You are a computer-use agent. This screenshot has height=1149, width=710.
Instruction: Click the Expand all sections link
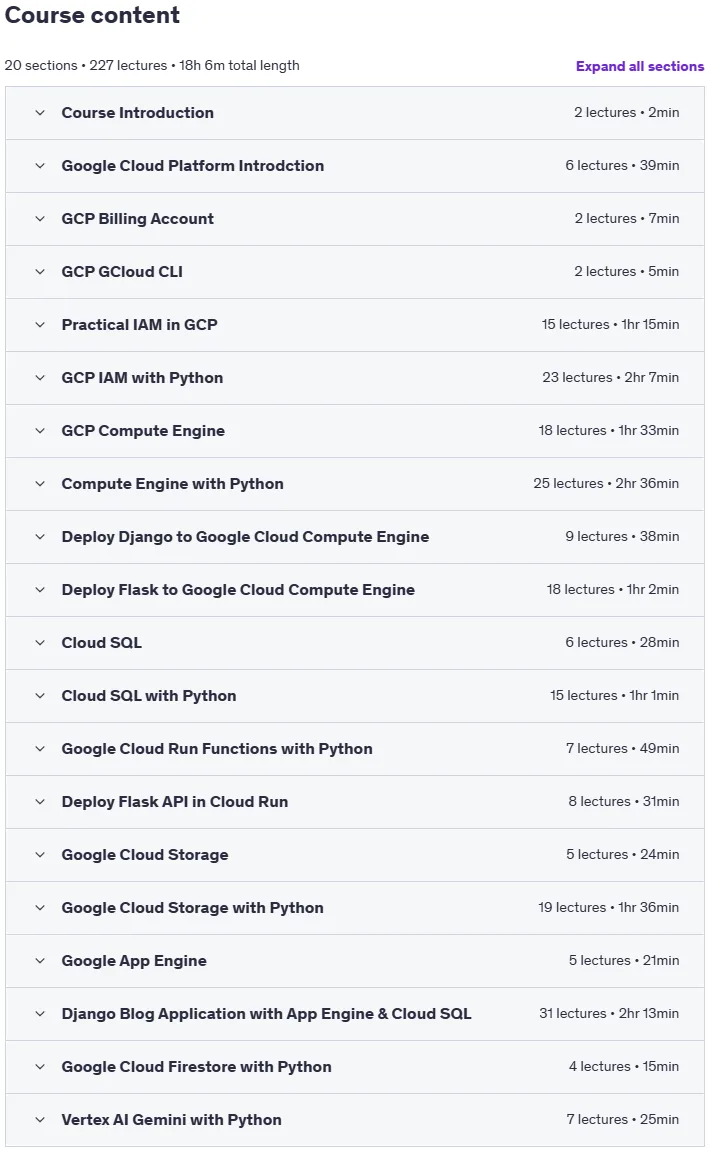click(640, 66)
